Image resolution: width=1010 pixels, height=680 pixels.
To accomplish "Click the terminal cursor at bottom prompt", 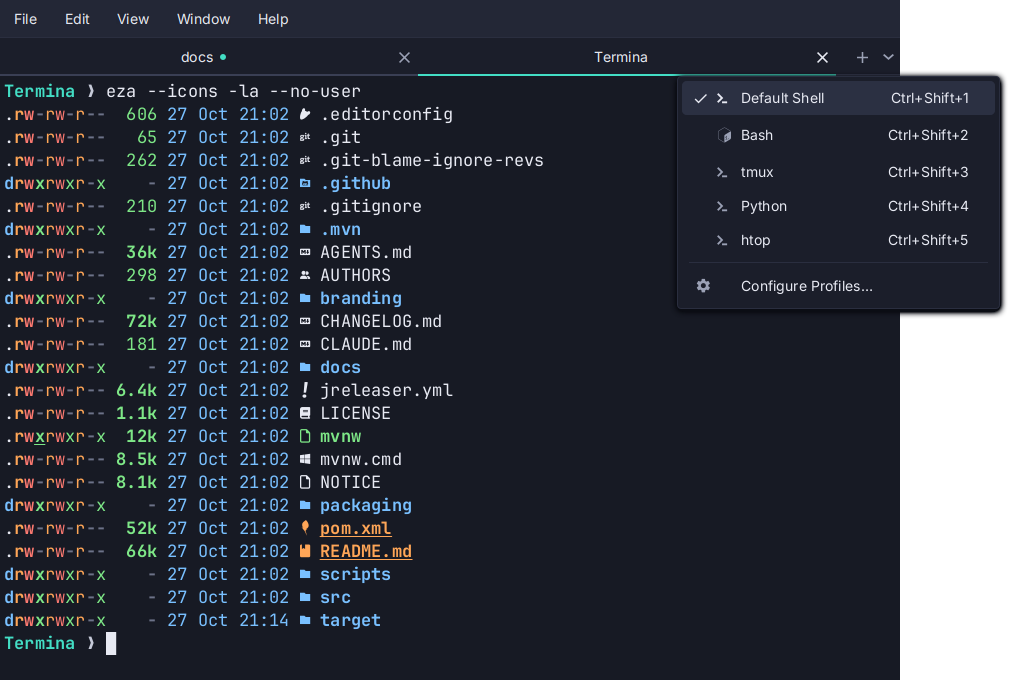I will click(111, 643).
